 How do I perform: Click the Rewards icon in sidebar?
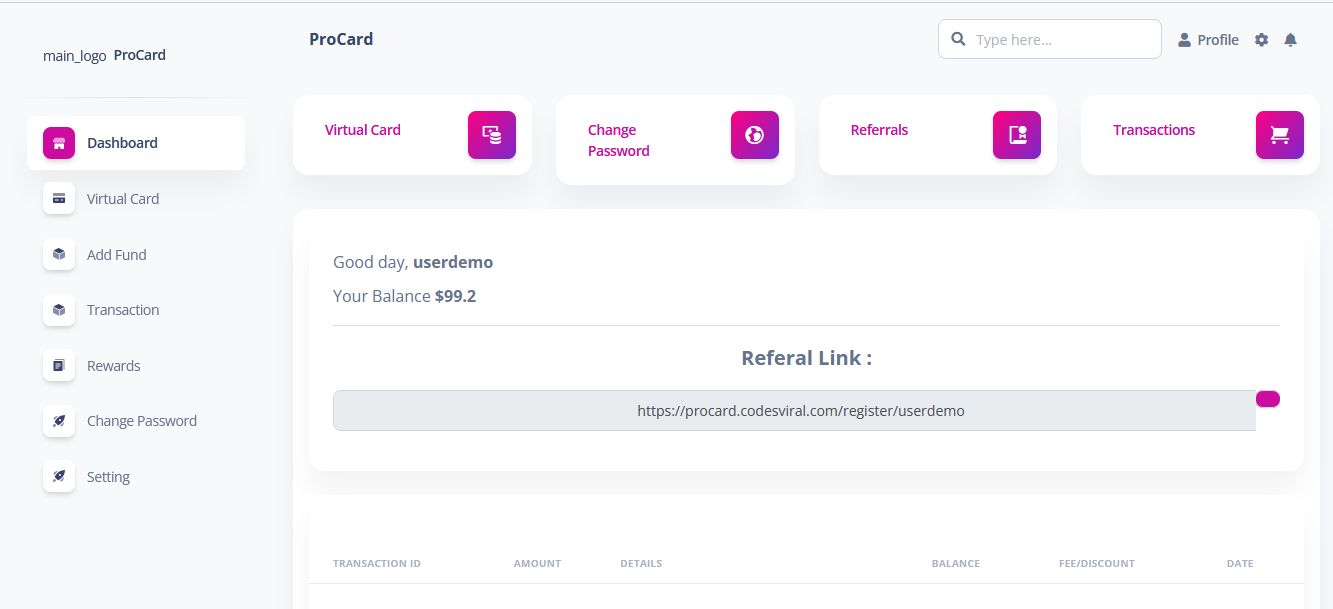point(59,366)
